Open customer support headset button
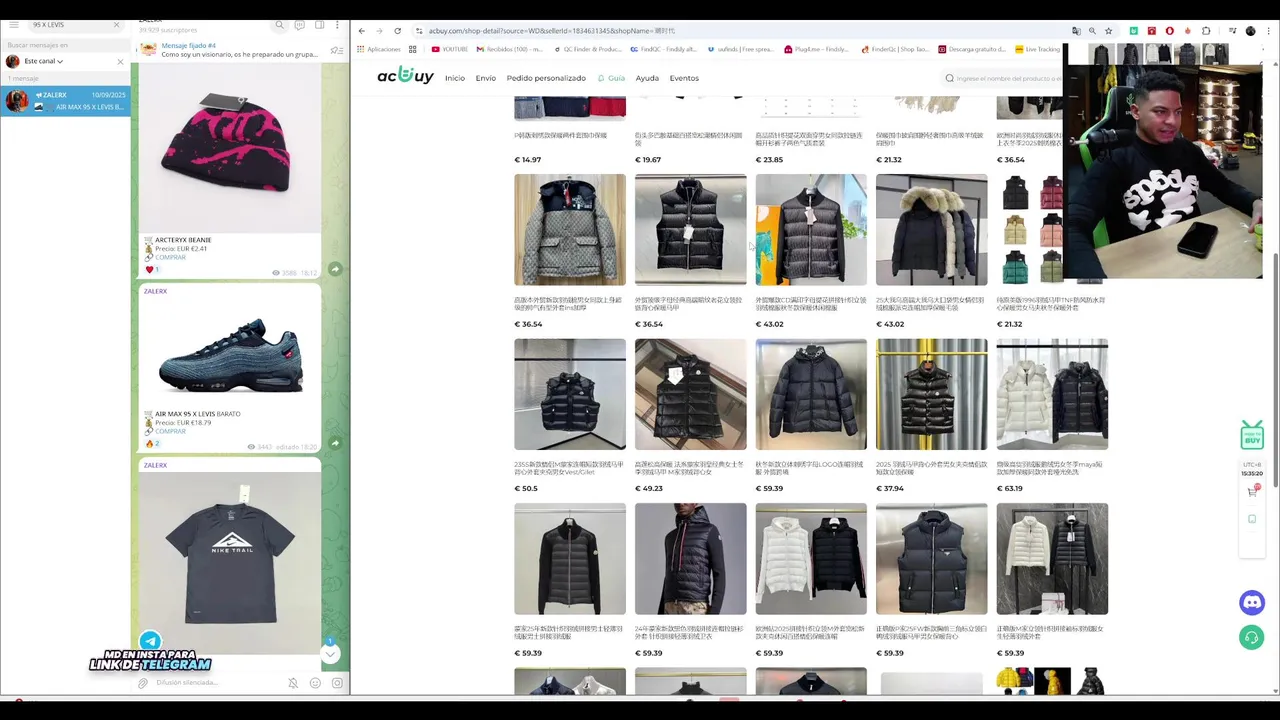Screen dimensions: 1280x720 coord(1252,637)
